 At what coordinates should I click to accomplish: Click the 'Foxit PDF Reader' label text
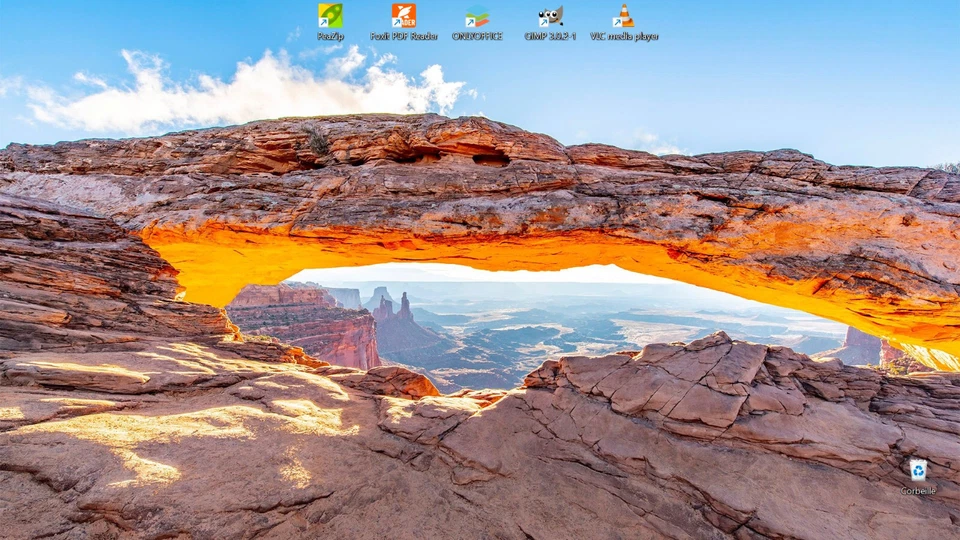403,37
